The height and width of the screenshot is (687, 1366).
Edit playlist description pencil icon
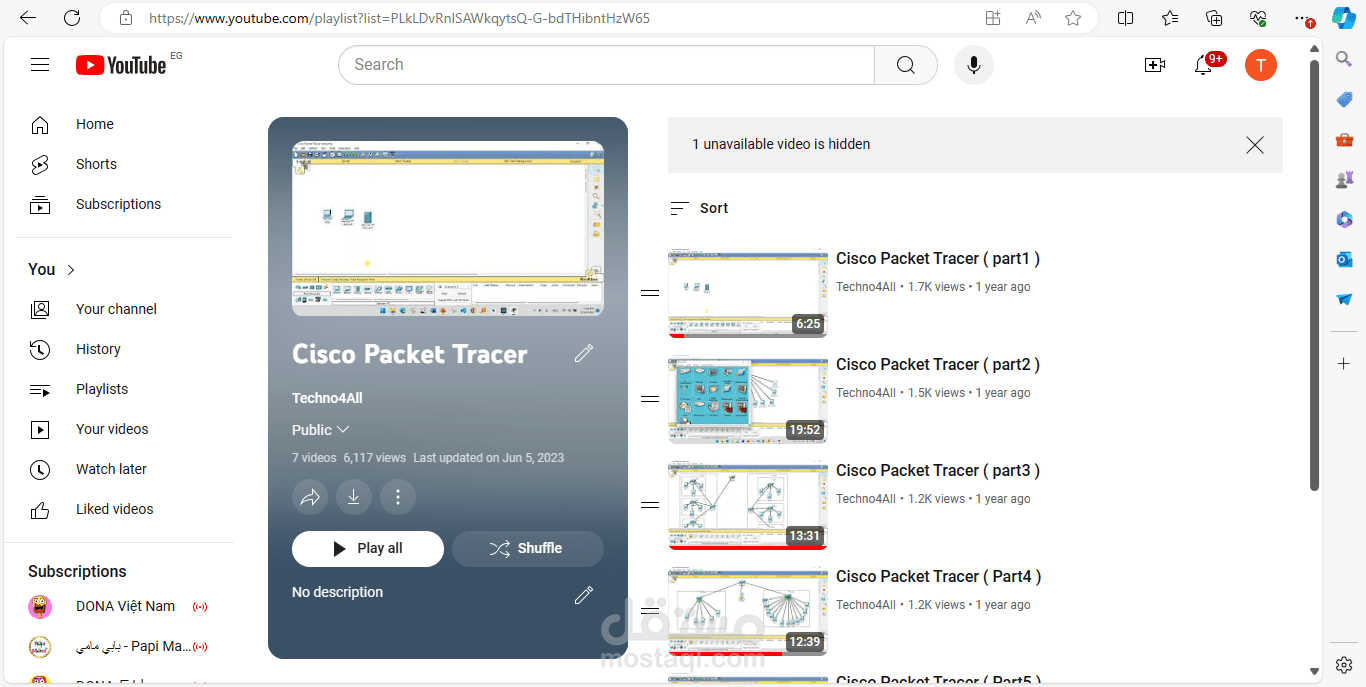pyautogui.click(x=584, y=595)
